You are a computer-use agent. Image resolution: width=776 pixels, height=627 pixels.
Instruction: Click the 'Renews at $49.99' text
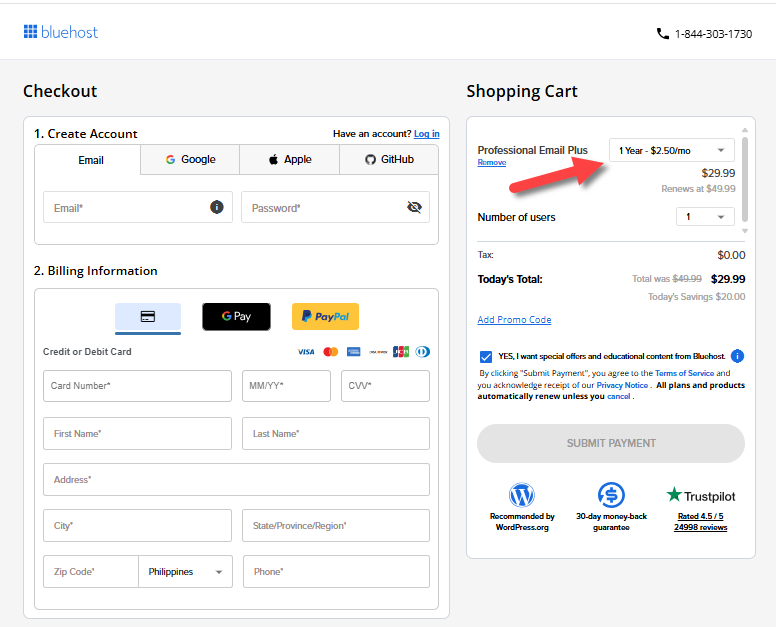click(x=698, y=189)
